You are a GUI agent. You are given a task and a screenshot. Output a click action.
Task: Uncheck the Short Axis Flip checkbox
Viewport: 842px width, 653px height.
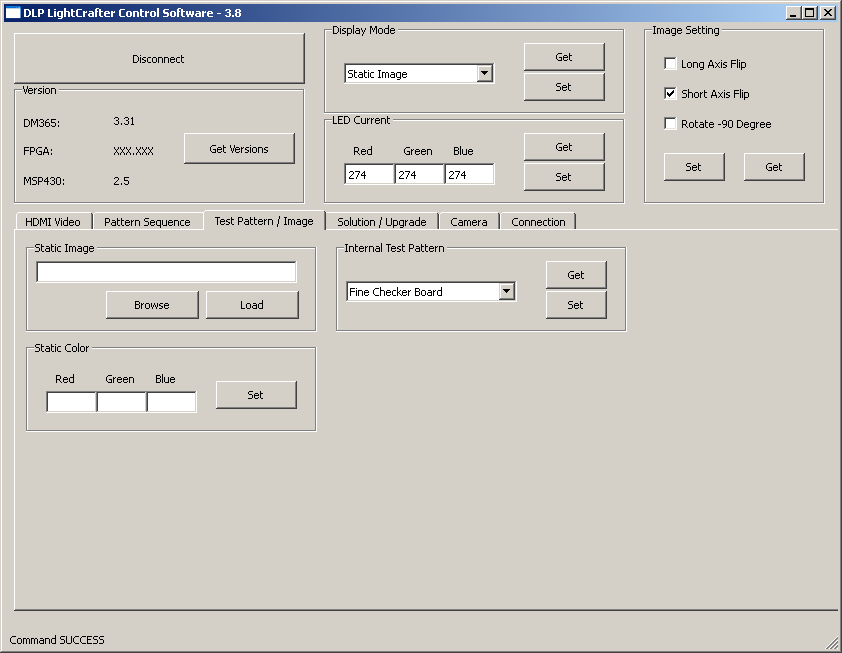coord(670,94)
